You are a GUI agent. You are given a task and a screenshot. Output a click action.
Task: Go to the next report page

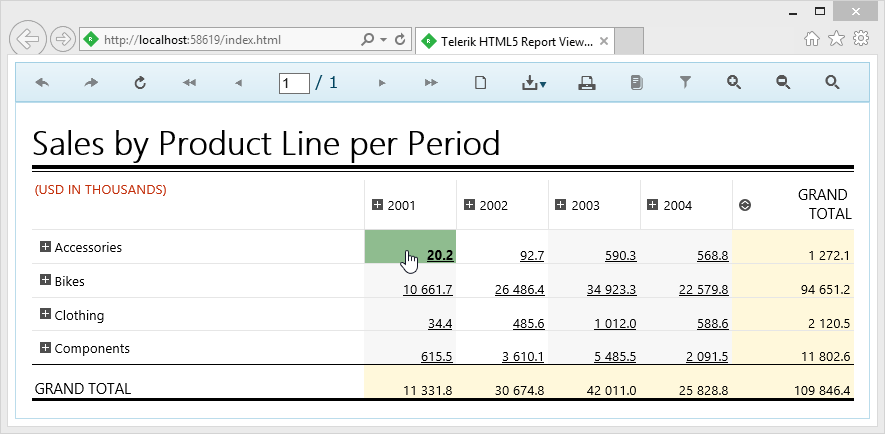tap(382, 83)
